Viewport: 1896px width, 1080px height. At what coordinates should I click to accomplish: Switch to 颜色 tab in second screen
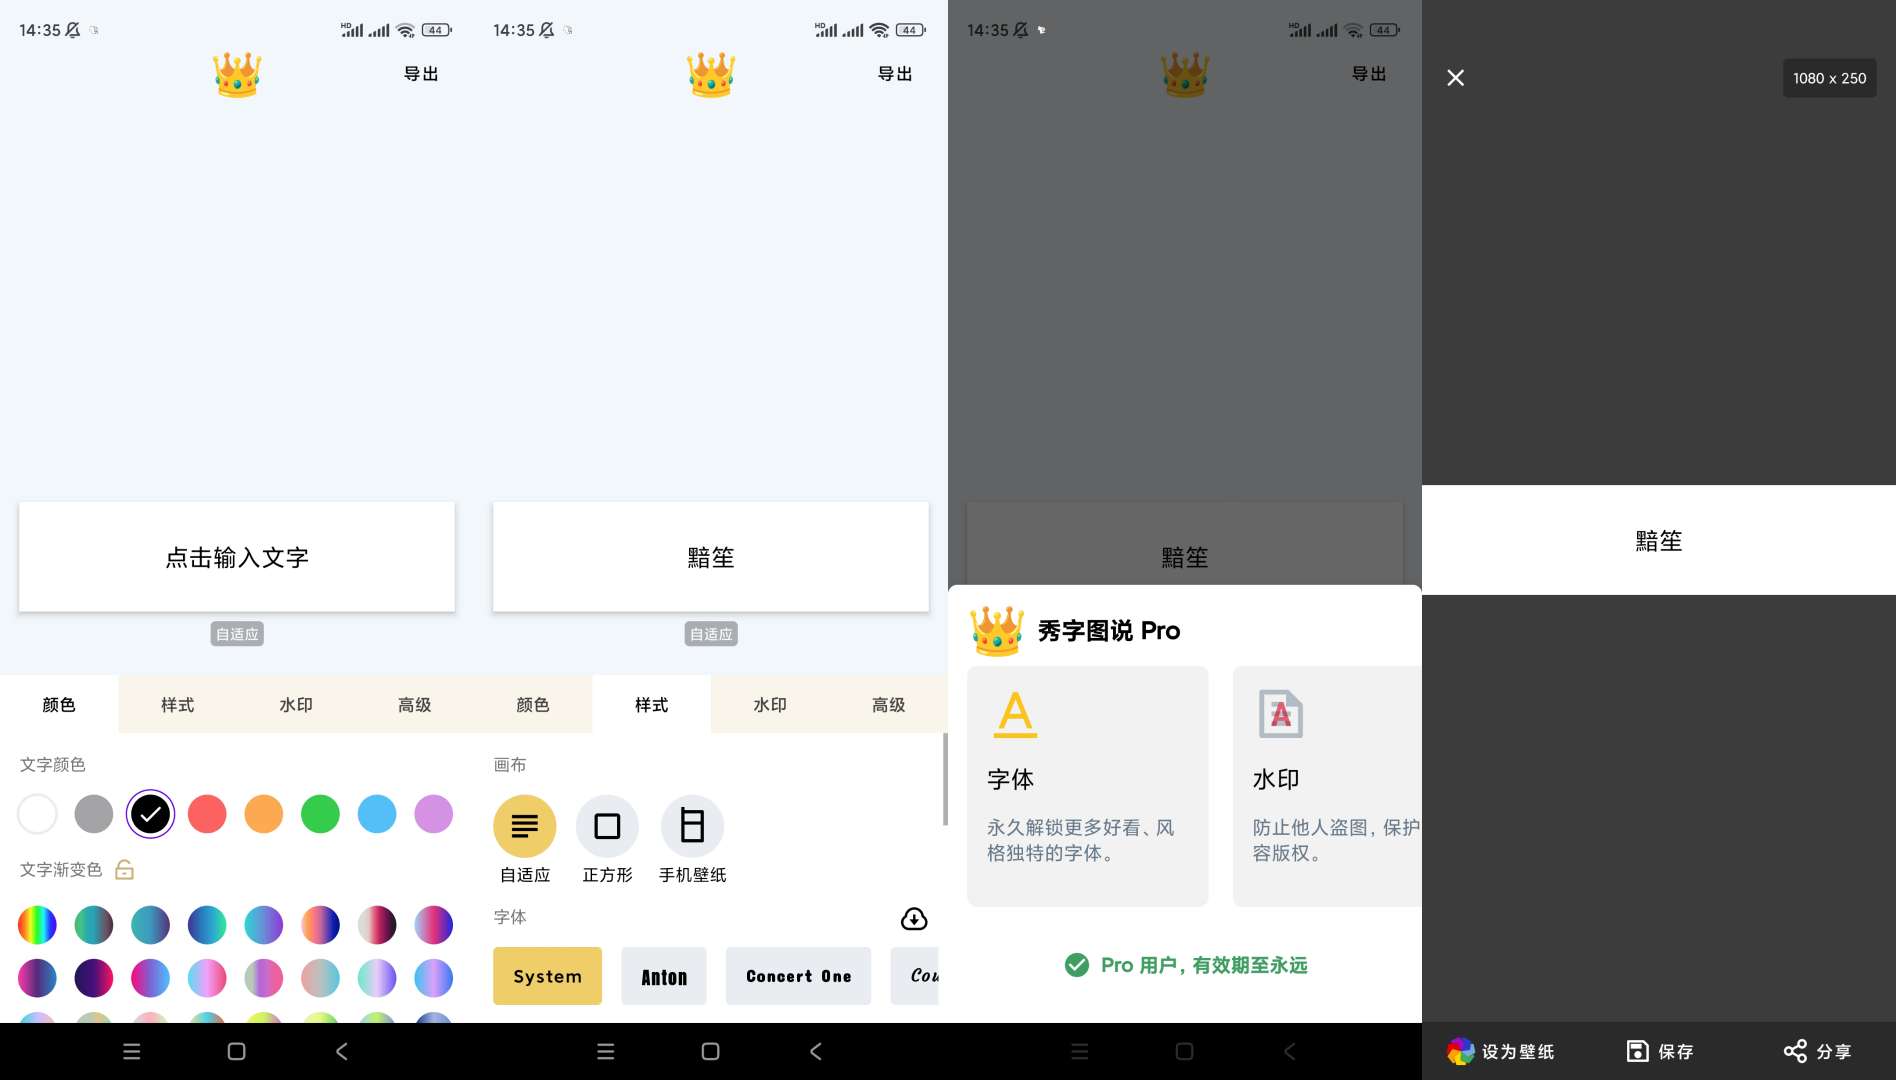click(x=533, y=705)
